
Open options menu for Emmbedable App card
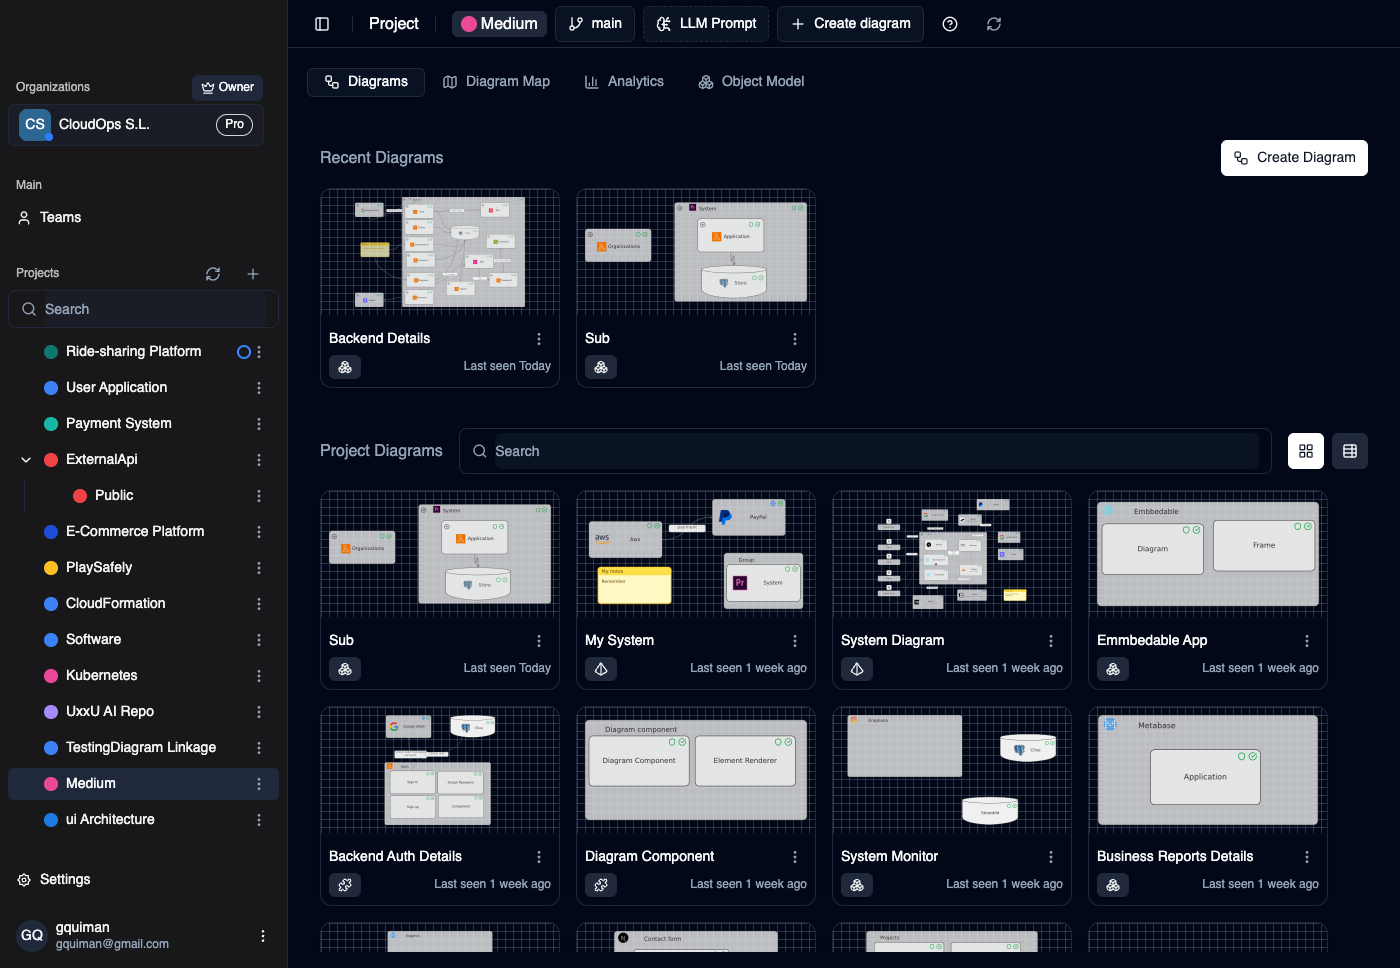click(1307, 641)
